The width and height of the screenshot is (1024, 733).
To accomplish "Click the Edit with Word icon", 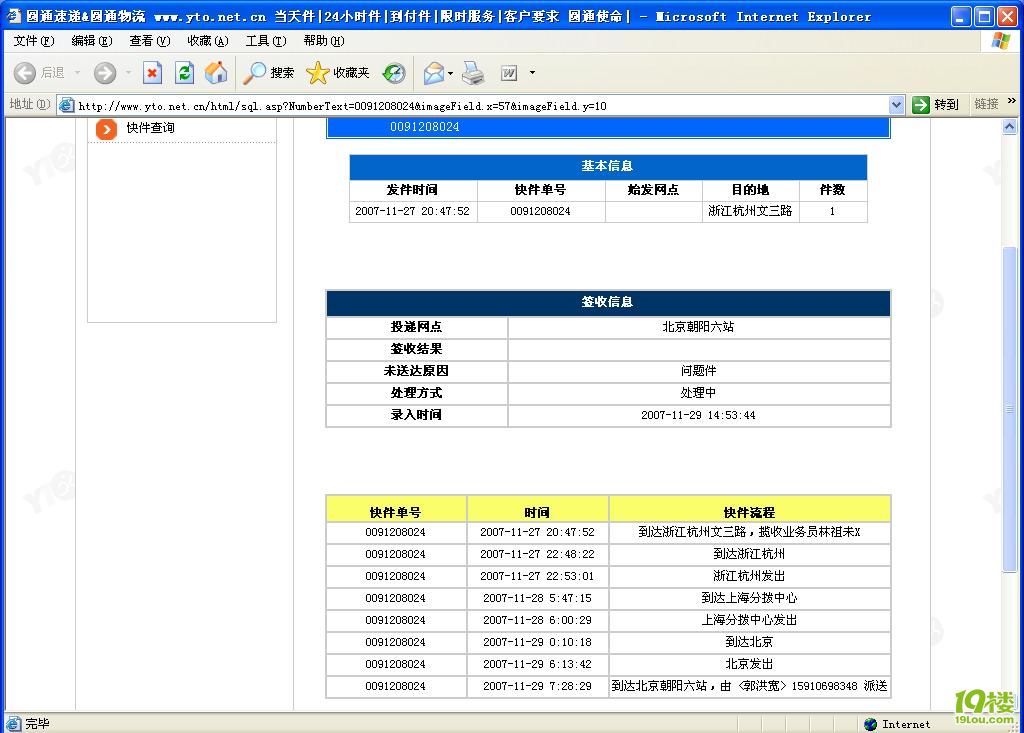I will [509, 73].
